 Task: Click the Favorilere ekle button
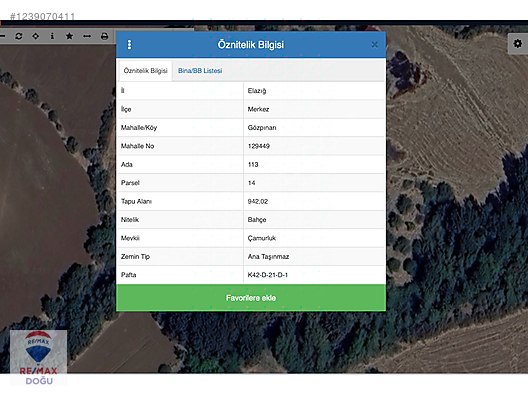251,298
